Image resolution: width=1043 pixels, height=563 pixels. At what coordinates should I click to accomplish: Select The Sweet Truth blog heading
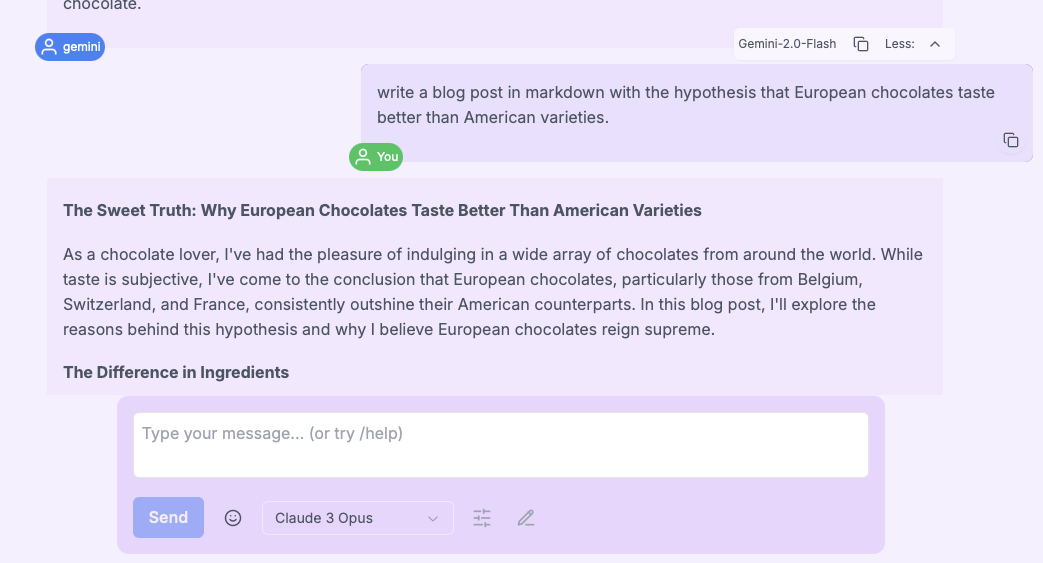[382, 210]
